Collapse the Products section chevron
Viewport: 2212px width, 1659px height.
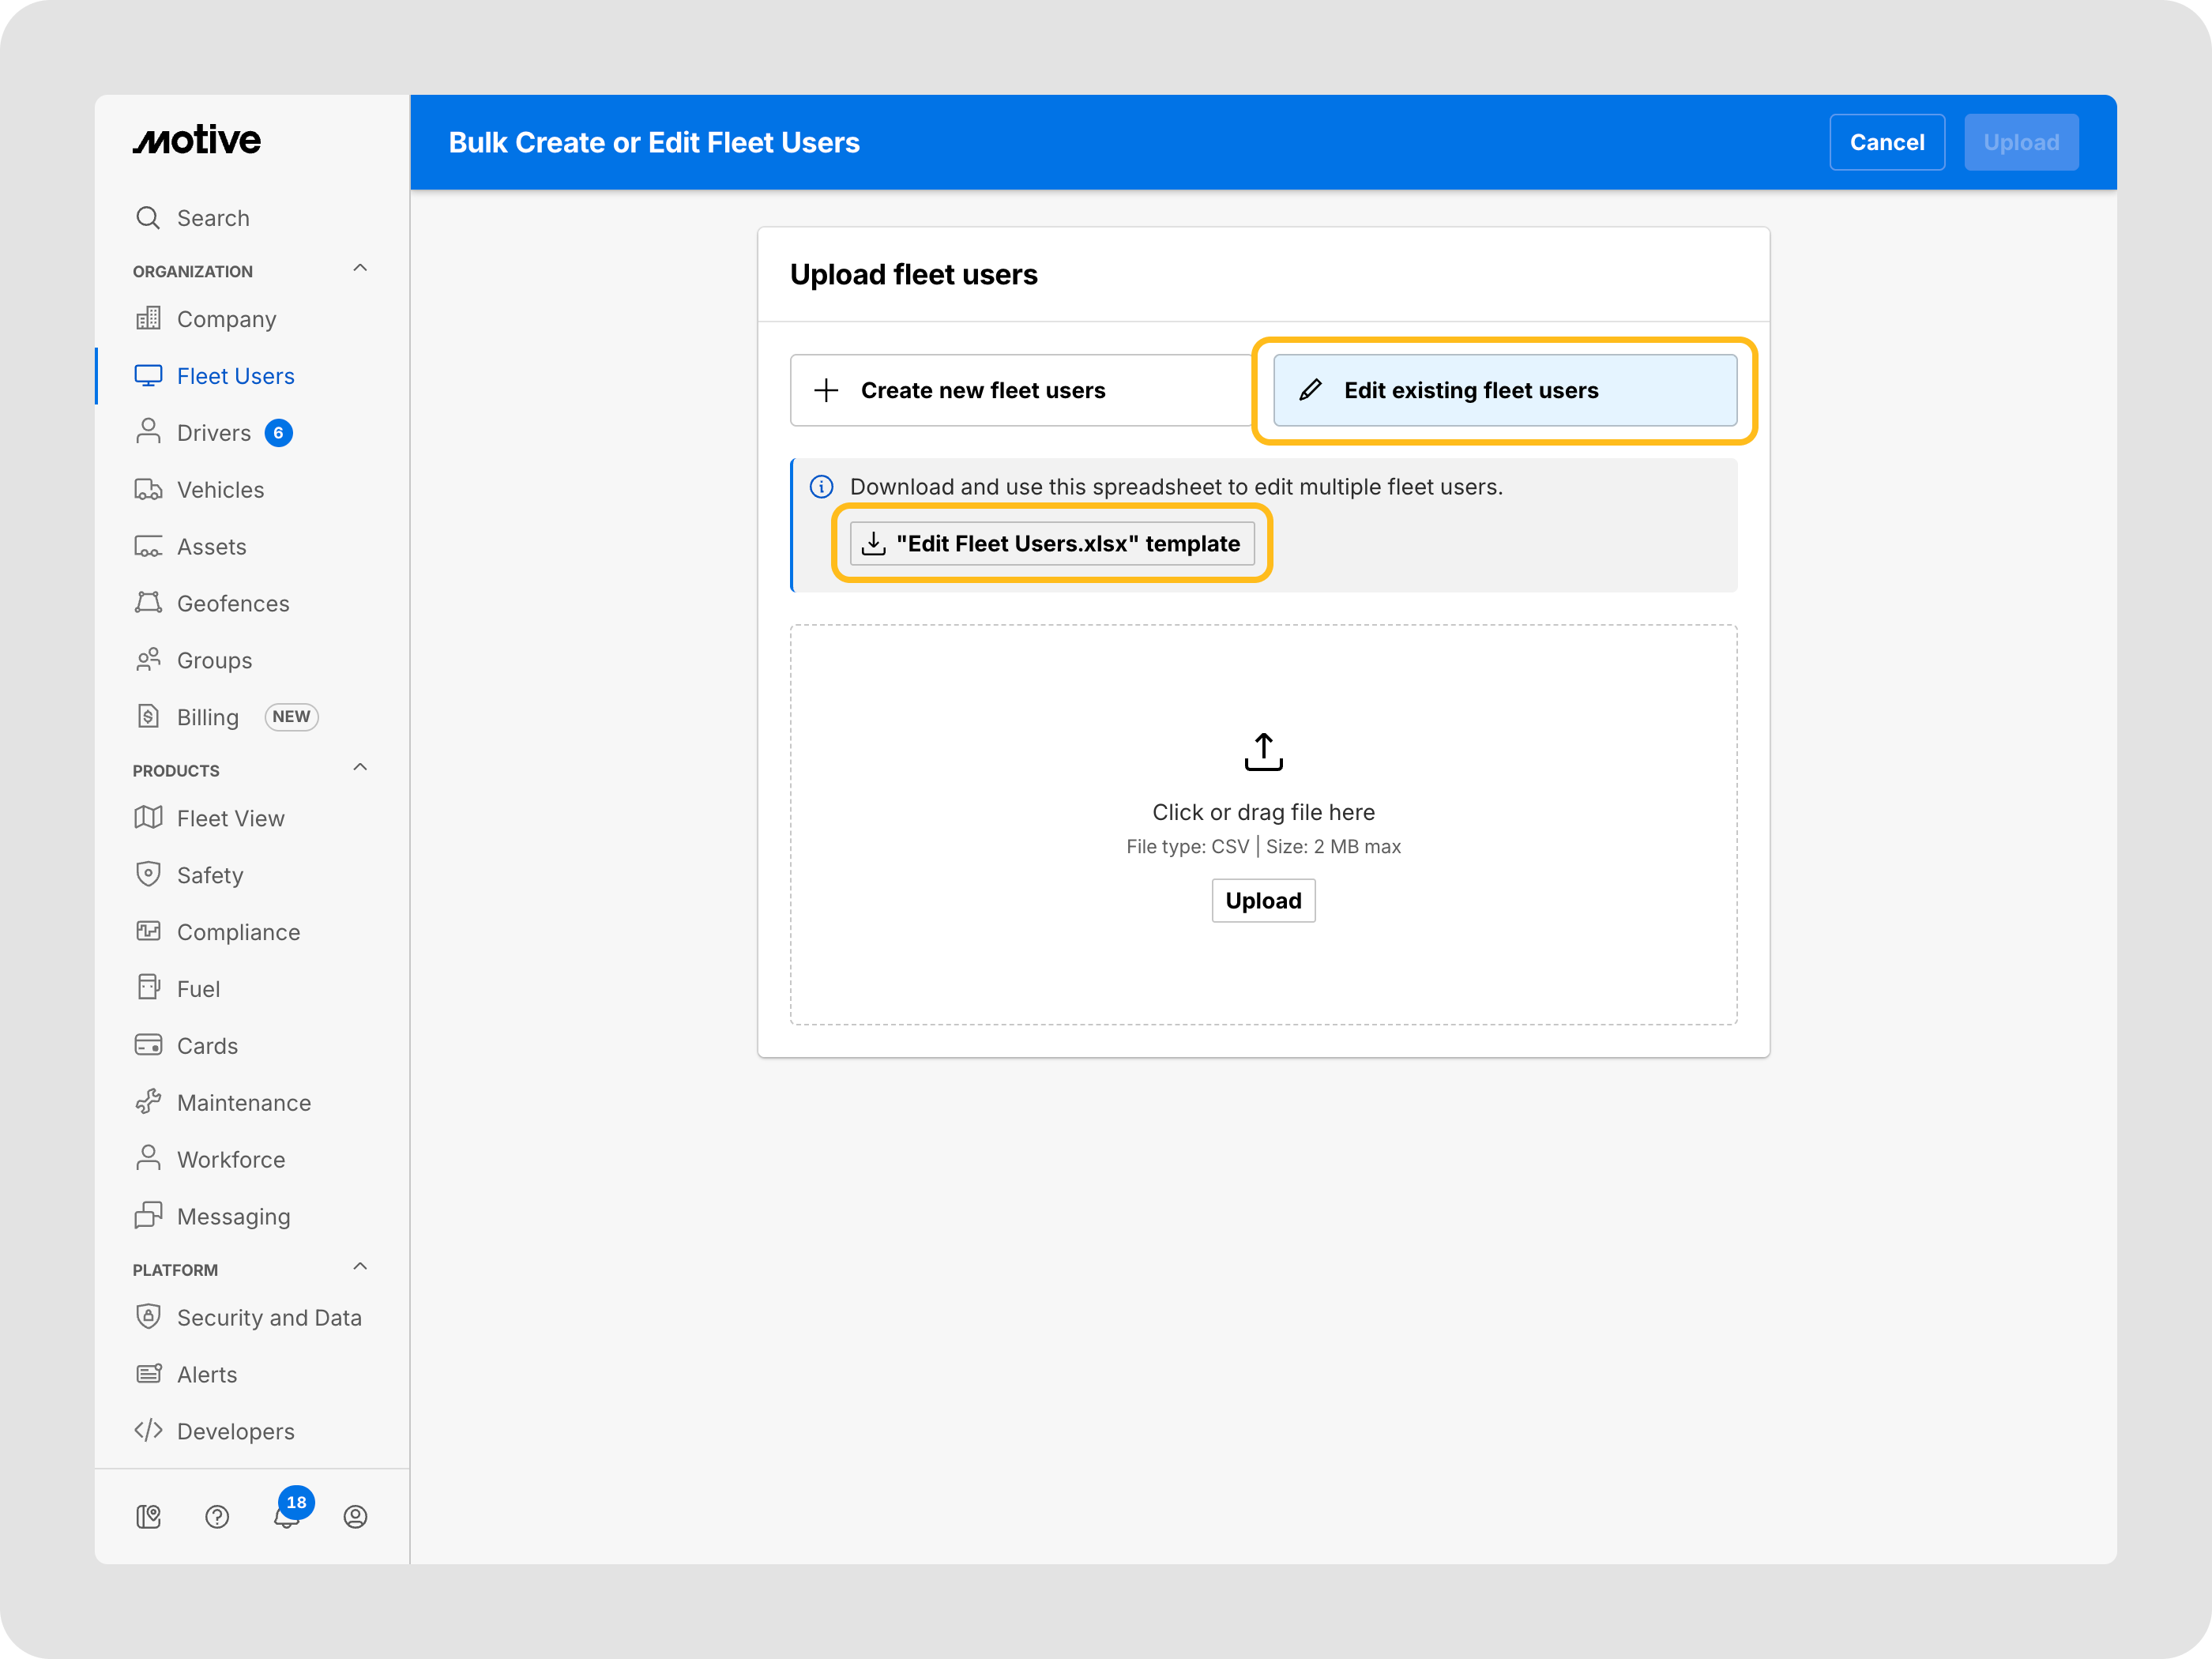point(360,768)
